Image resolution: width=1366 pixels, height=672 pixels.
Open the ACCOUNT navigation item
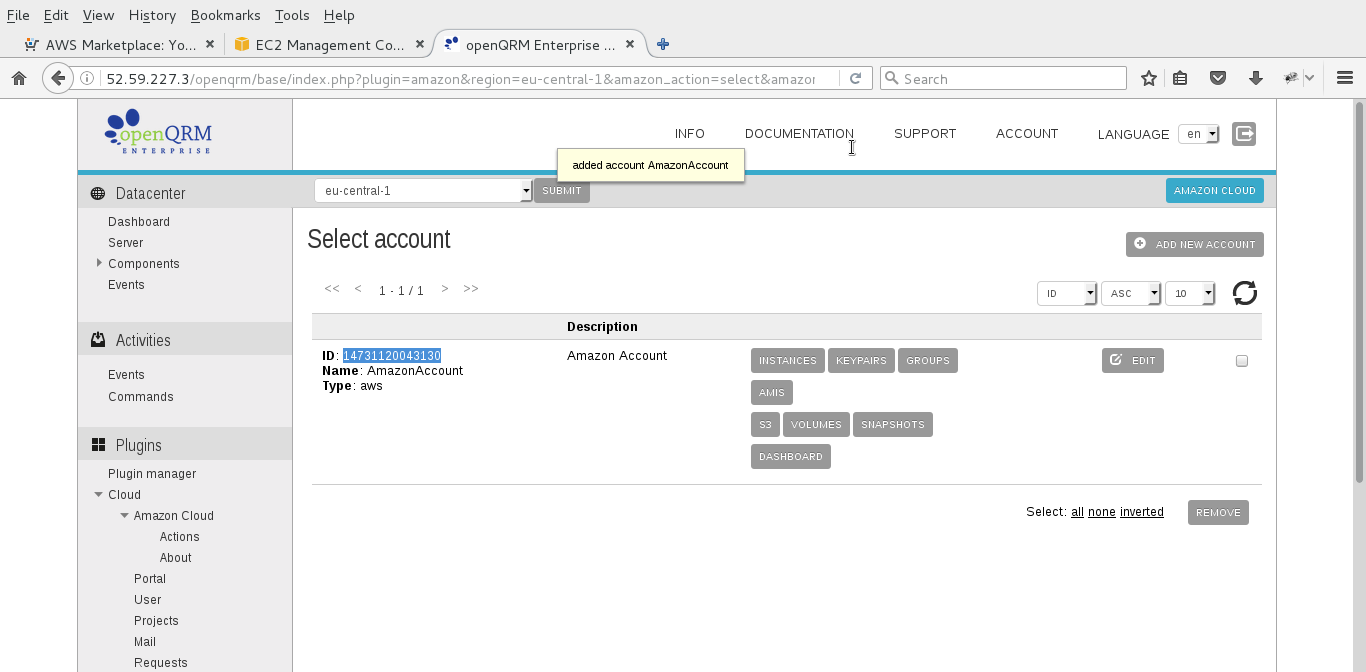(x=1027, y=133)
